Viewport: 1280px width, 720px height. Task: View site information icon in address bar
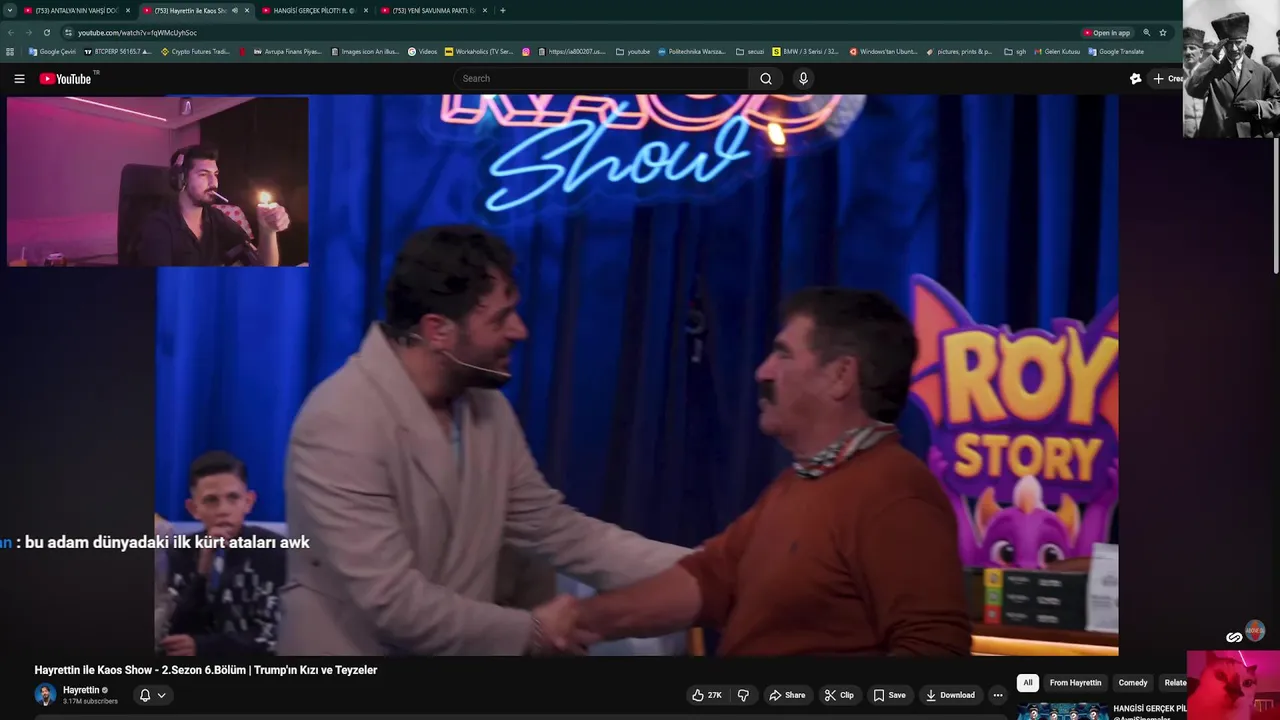[x=68, y=33]
